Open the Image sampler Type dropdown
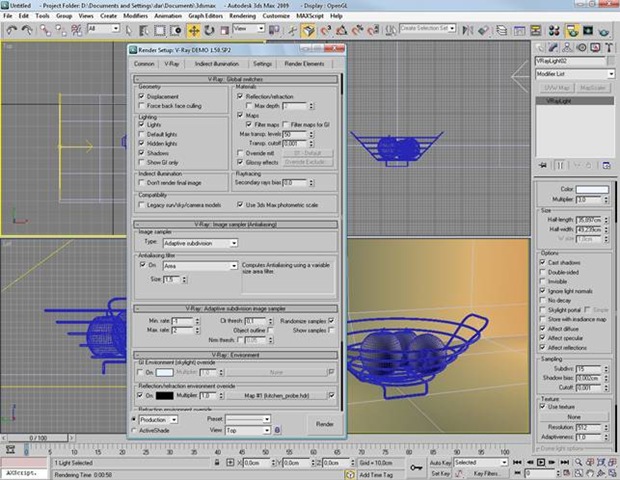The height and width of the screenshot is (480, 620). [x=199, y=242]
